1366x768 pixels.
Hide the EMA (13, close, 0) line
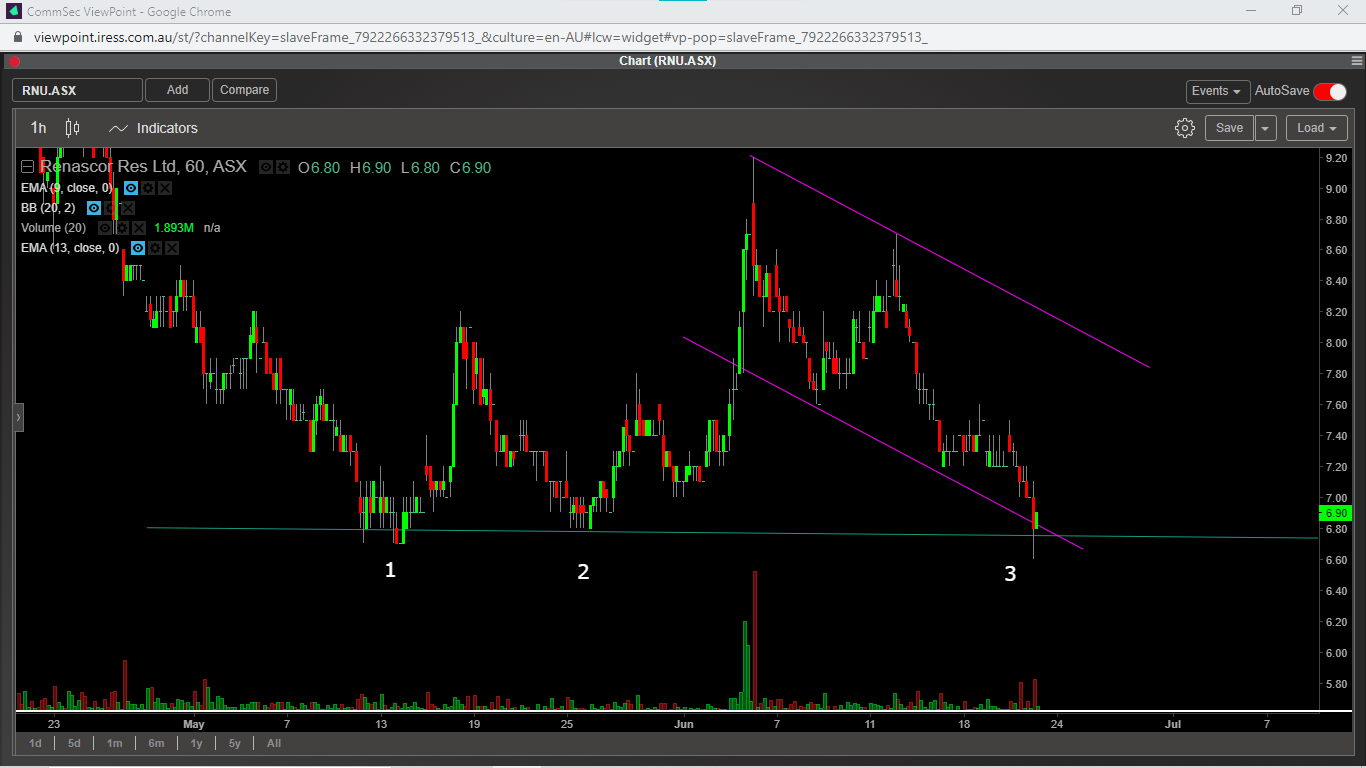tap(138, 248)
